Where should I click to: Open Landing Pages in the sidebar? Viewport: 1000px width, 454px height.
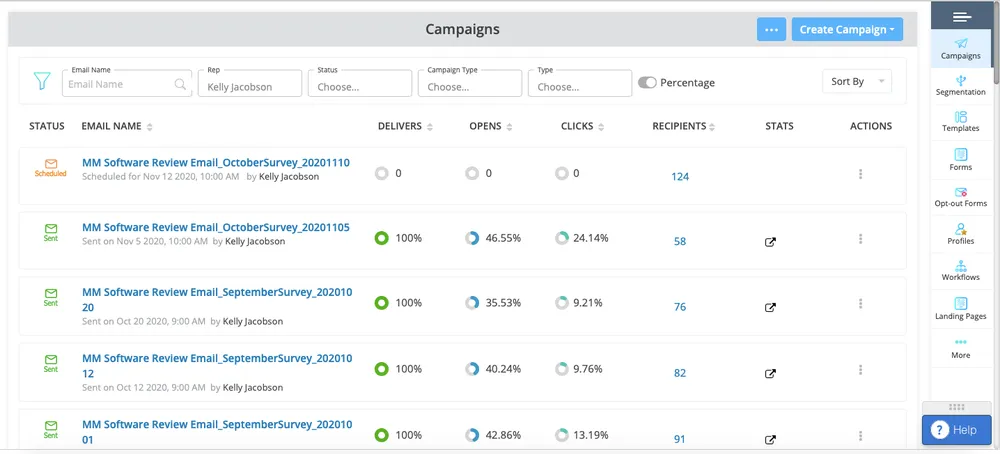[960, 309]
